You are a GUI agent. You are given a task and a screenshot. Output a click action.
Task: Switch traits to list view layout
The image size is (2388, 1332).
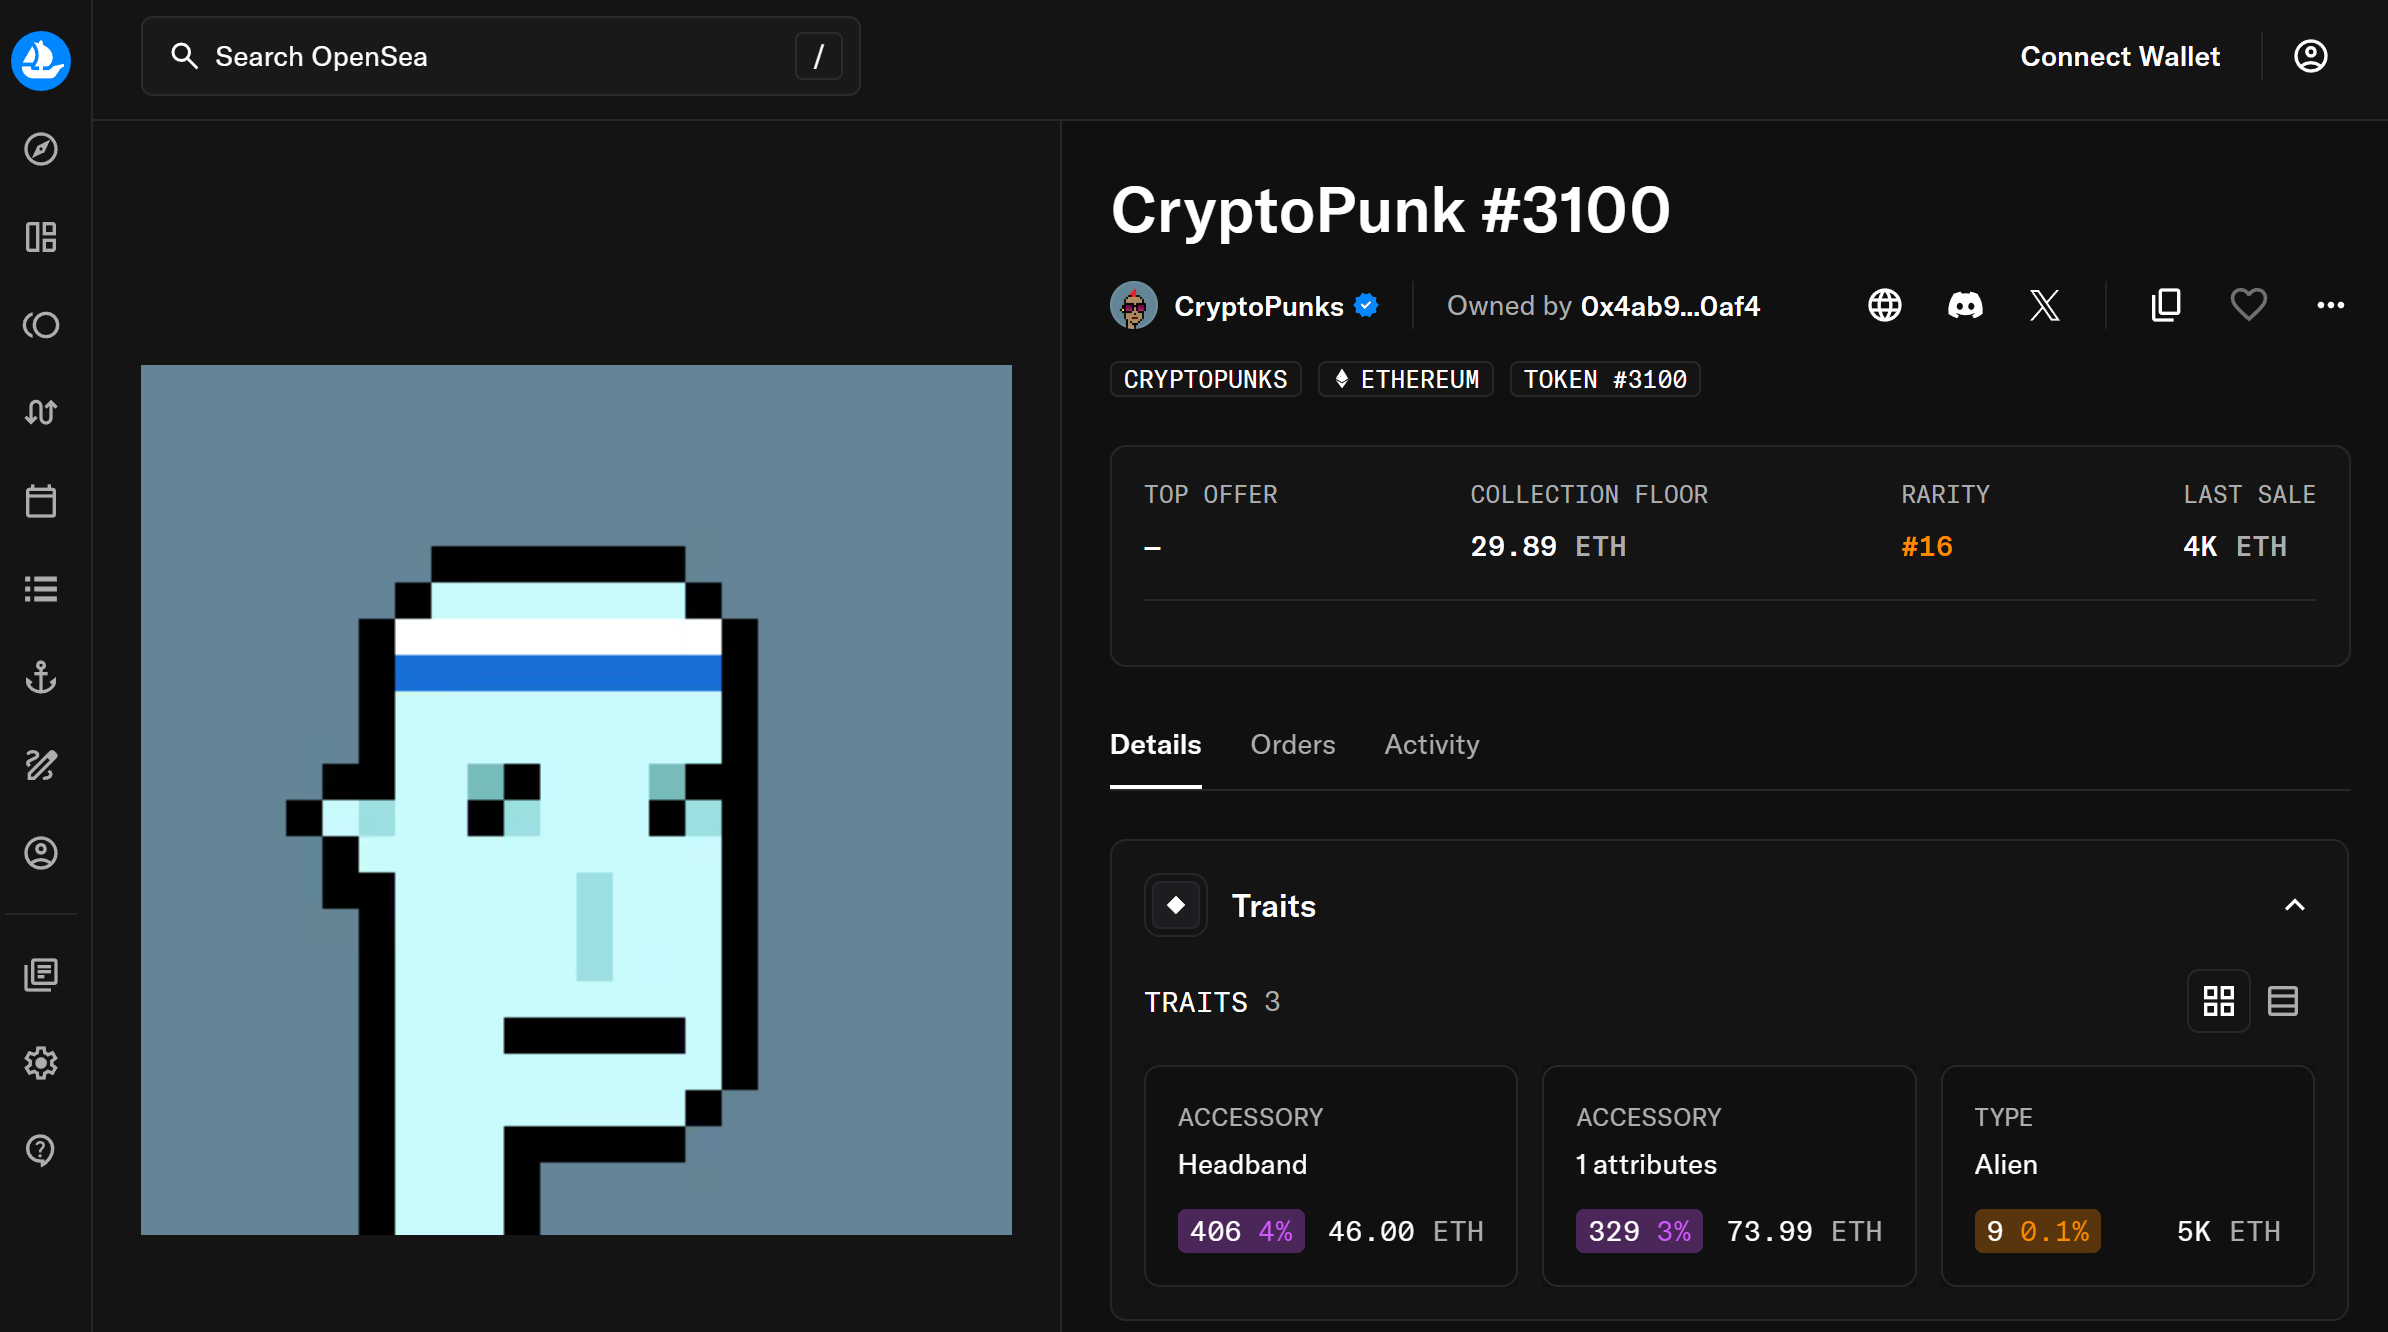[2284, 1000]
